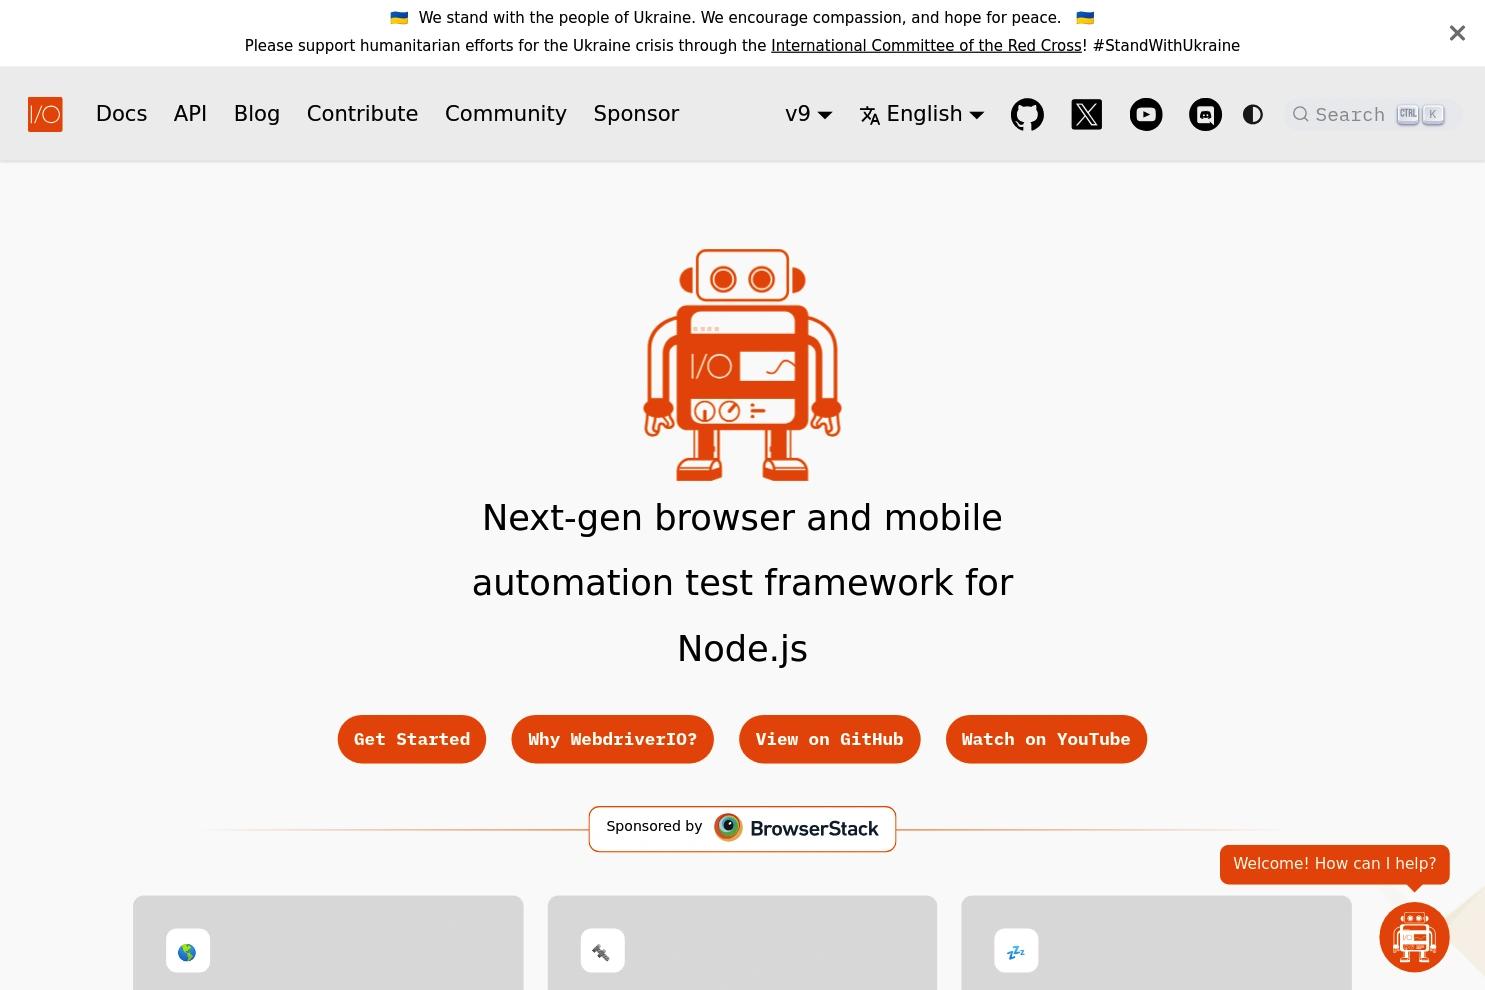
Task: Follow the International Committee of the Red Cross link
Action: 926,46
